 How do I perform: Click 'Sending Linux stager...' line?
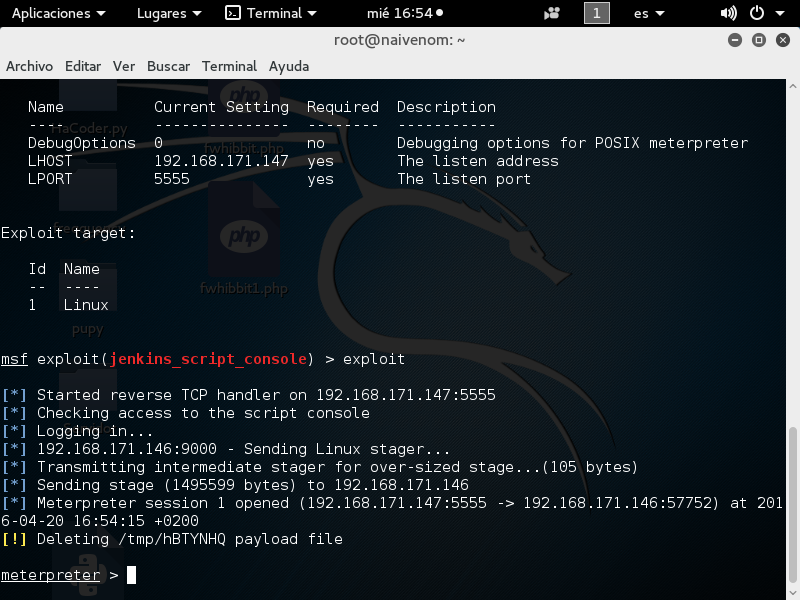pos(226,449)
